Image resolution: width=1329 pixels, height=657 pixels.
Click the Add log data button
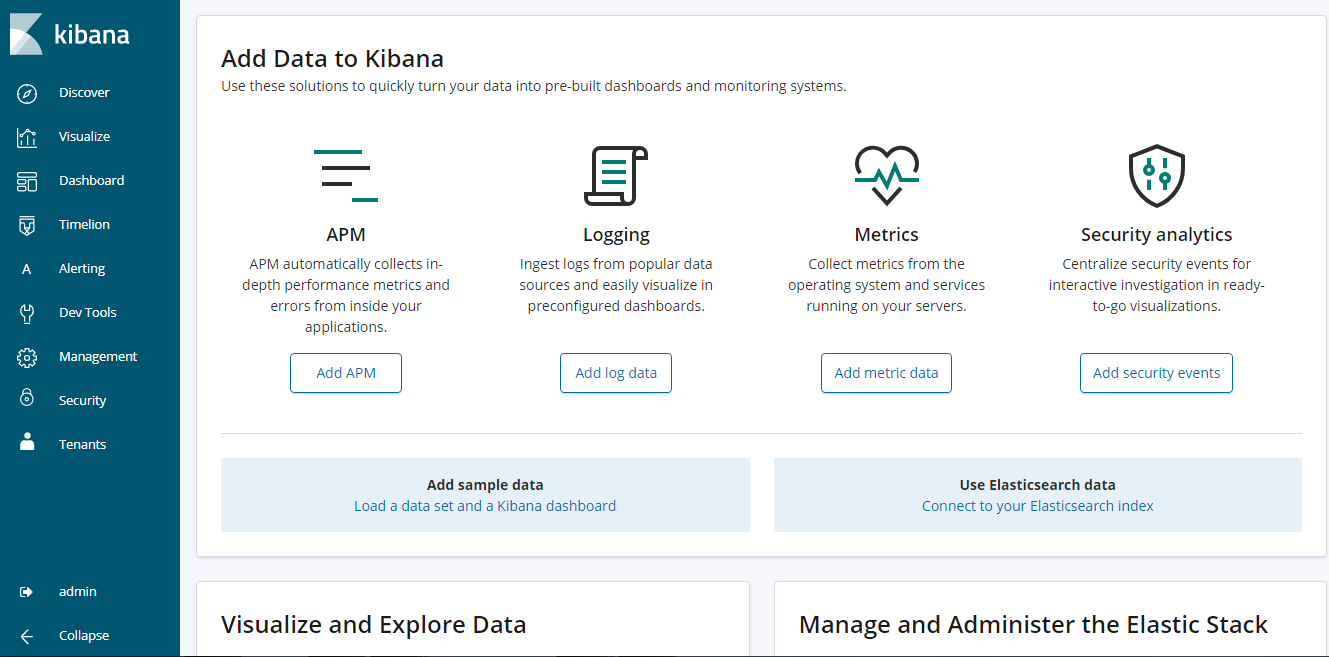click(616, 373)
